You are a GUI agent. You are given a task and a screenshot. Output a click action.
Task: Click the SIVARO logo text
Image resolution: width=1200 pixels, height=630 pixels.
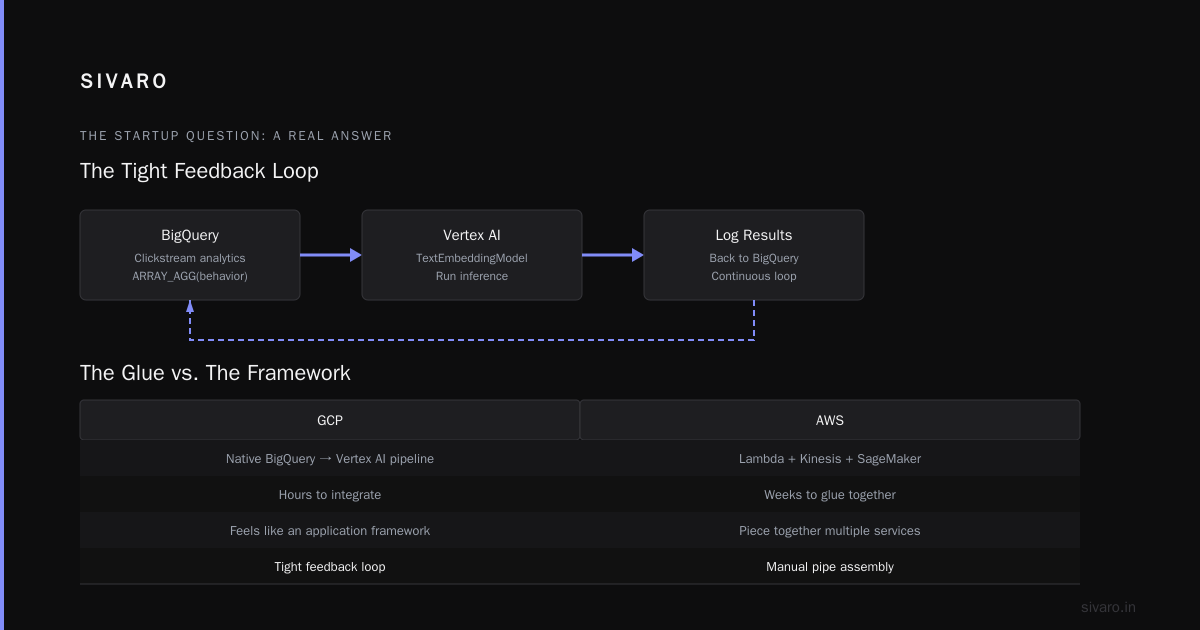coord(124,82)
